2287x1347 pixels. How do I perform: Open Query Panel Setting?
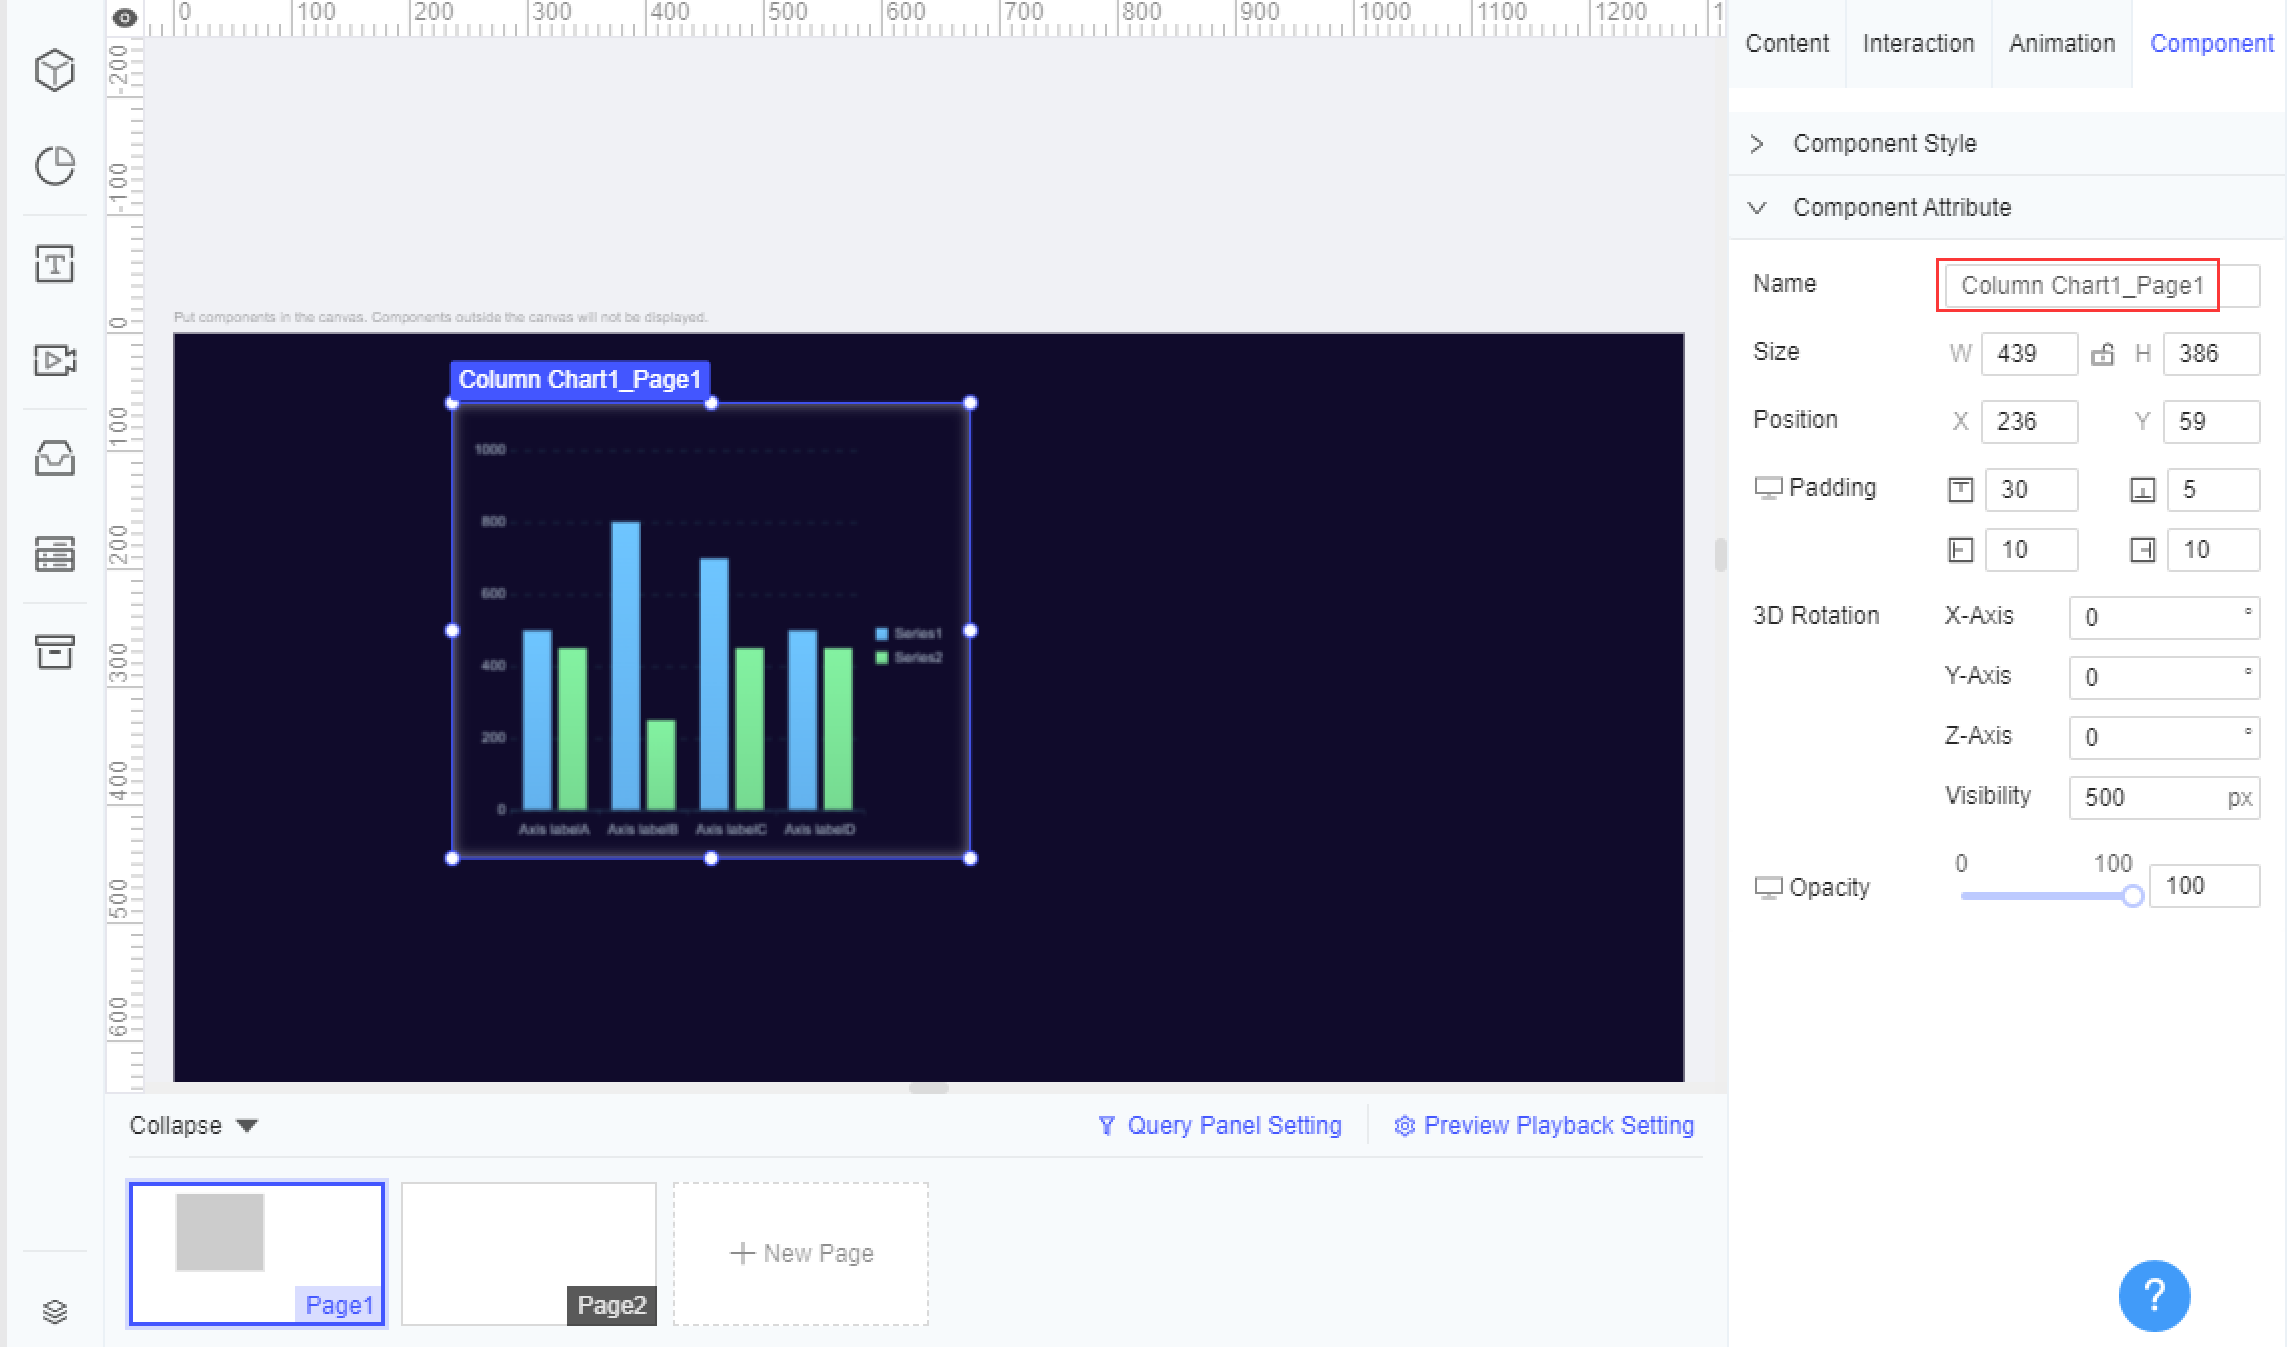(1220, 1125)
